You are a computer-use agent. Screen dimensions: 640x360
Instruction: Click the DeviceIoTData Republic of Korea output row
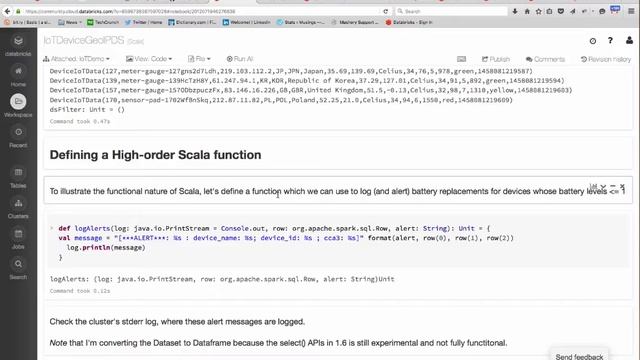pyautogui.click(x=307, y=81)
